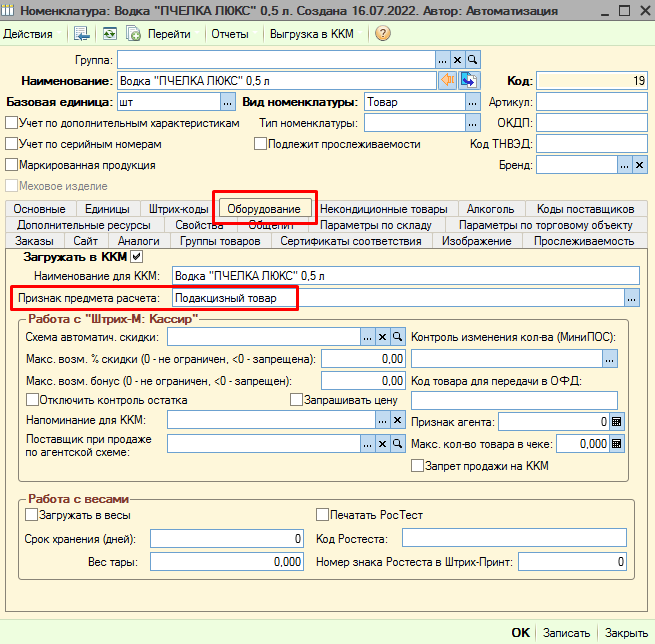Open Вид номенклатуры selection button
Image resolution: width=655 pixels, height=644 pixels.
click(472, 102)
